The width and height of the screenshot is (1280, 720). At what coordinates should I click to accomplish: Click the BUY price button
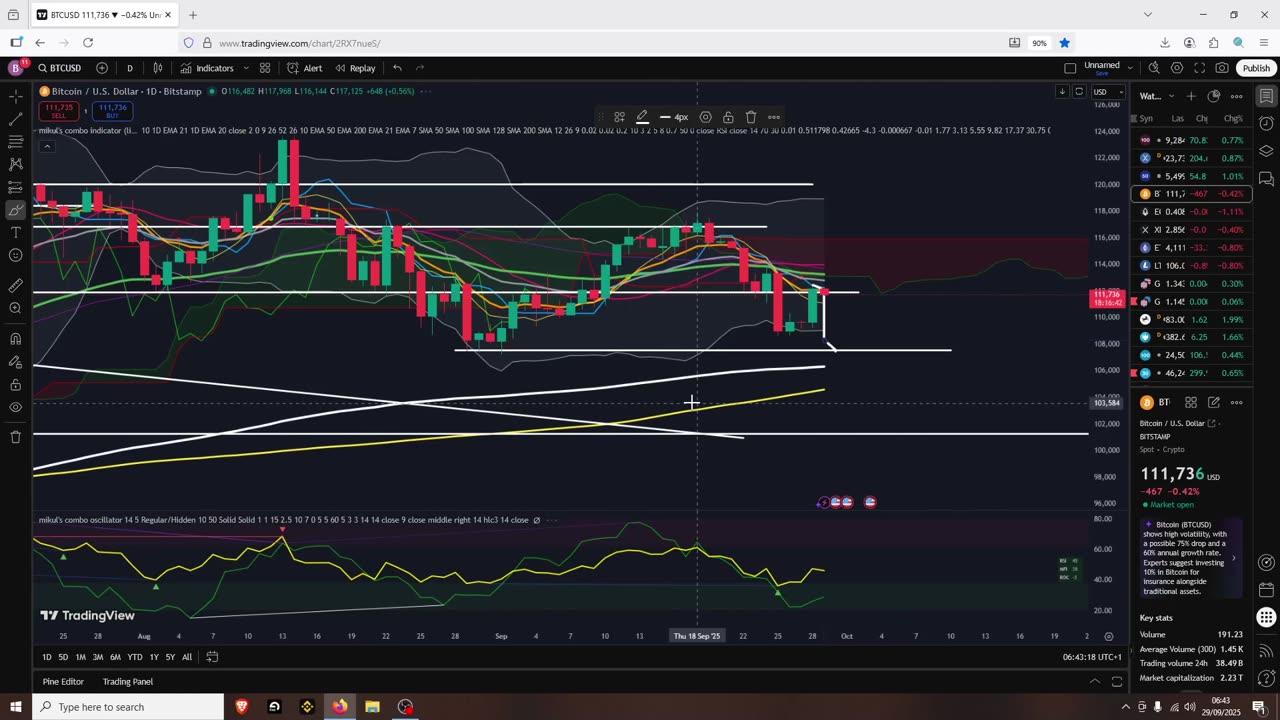113,110
